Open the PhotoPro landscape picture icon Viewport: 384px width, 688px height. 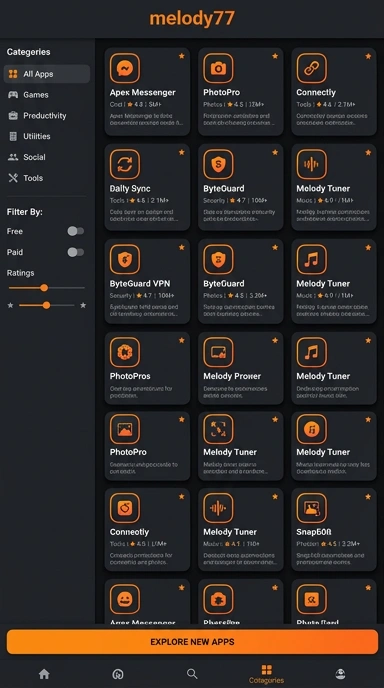point(125,429)
